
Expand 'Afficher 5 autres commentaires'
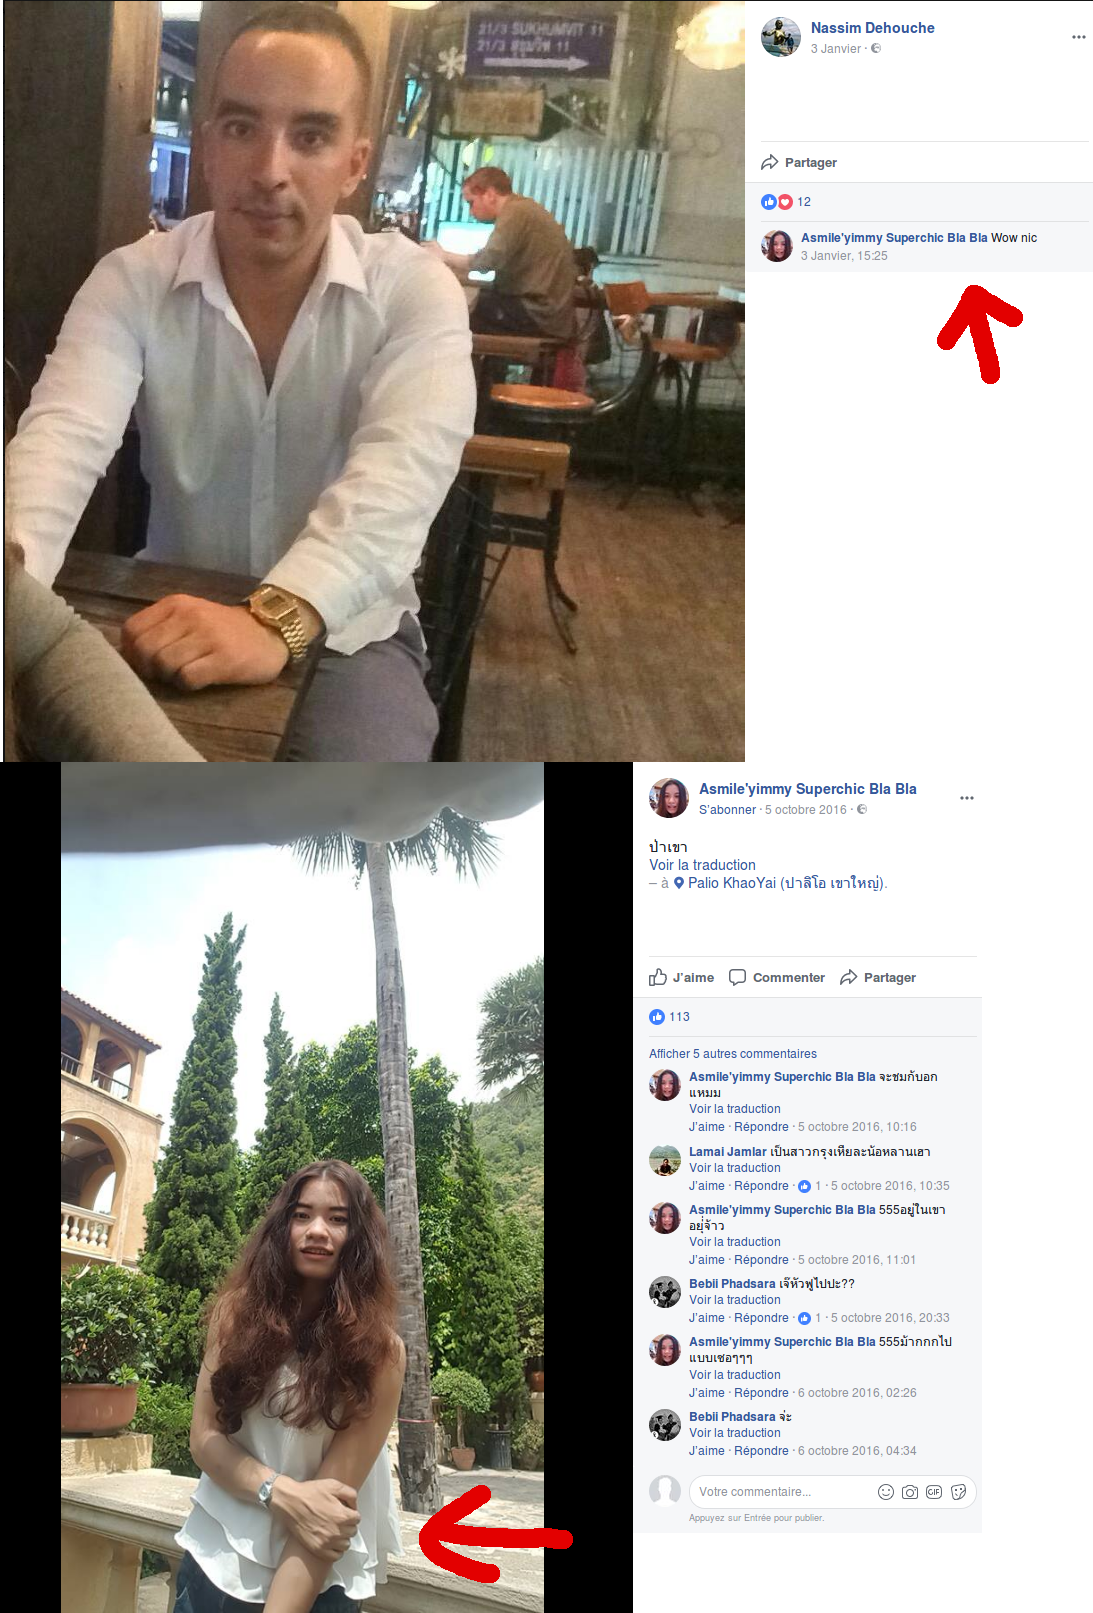[733, 1054]
